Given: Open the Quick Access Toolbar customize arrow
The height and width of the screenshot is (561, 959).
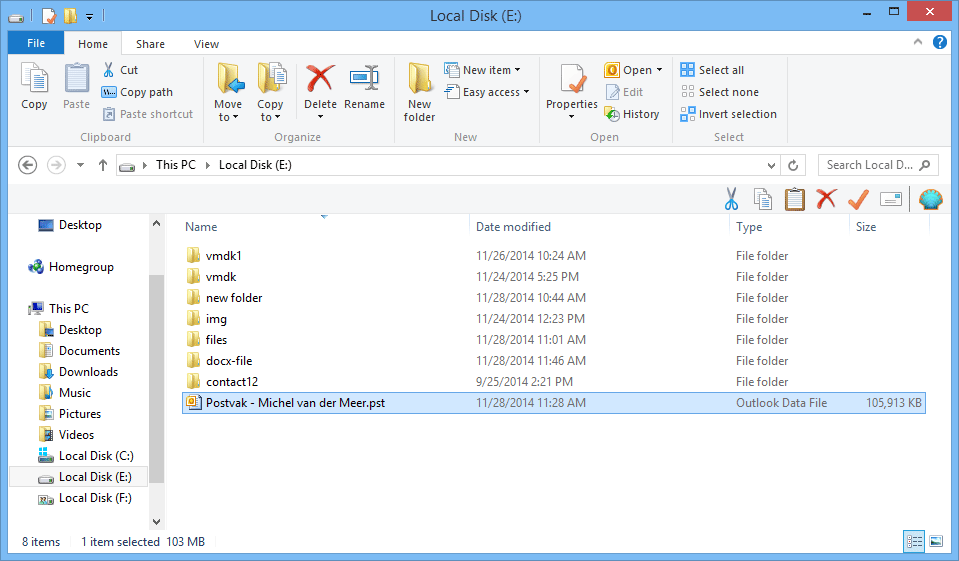Looking at the screenshot, I should click(x=89, y=17).
